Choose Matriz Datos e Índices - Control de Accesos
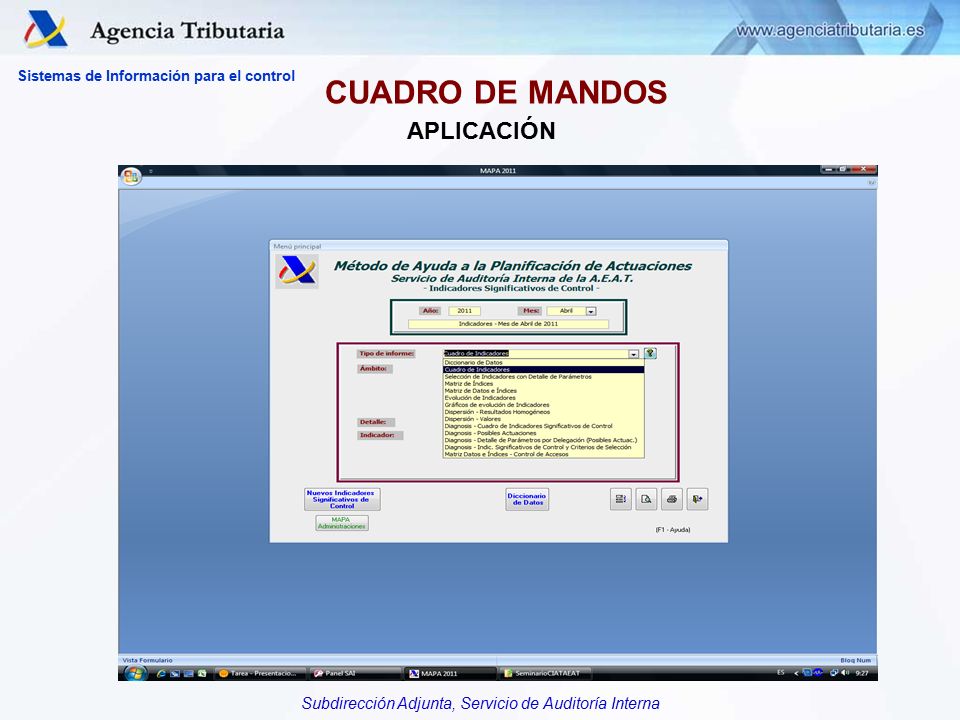The image size is (960, 720). [x=543, y=454]
